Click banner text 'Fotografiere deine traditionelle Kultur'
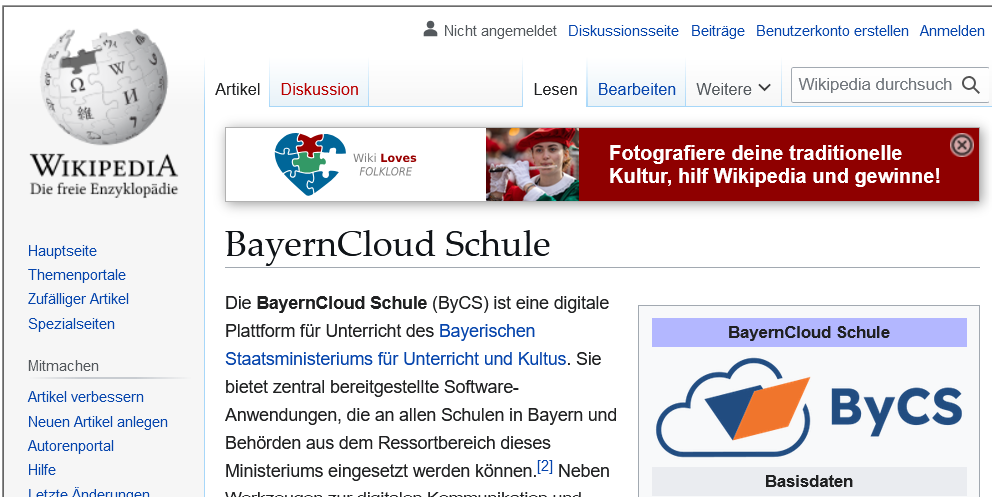992x497 pixels. point(774,164)
